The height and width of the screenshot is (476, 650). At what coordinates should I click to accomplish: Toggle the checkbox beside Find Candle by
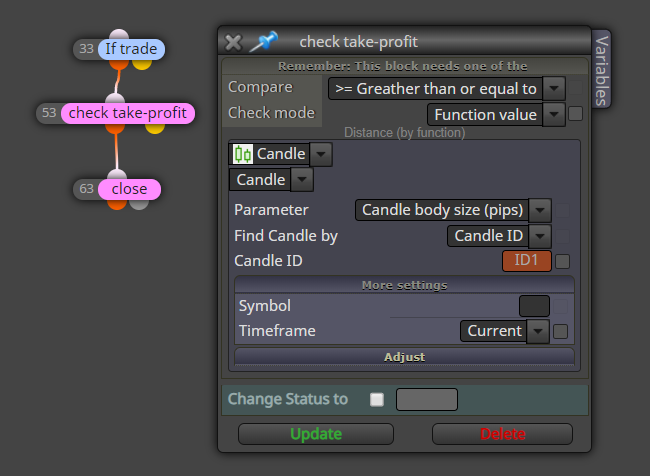coord(562,236)
